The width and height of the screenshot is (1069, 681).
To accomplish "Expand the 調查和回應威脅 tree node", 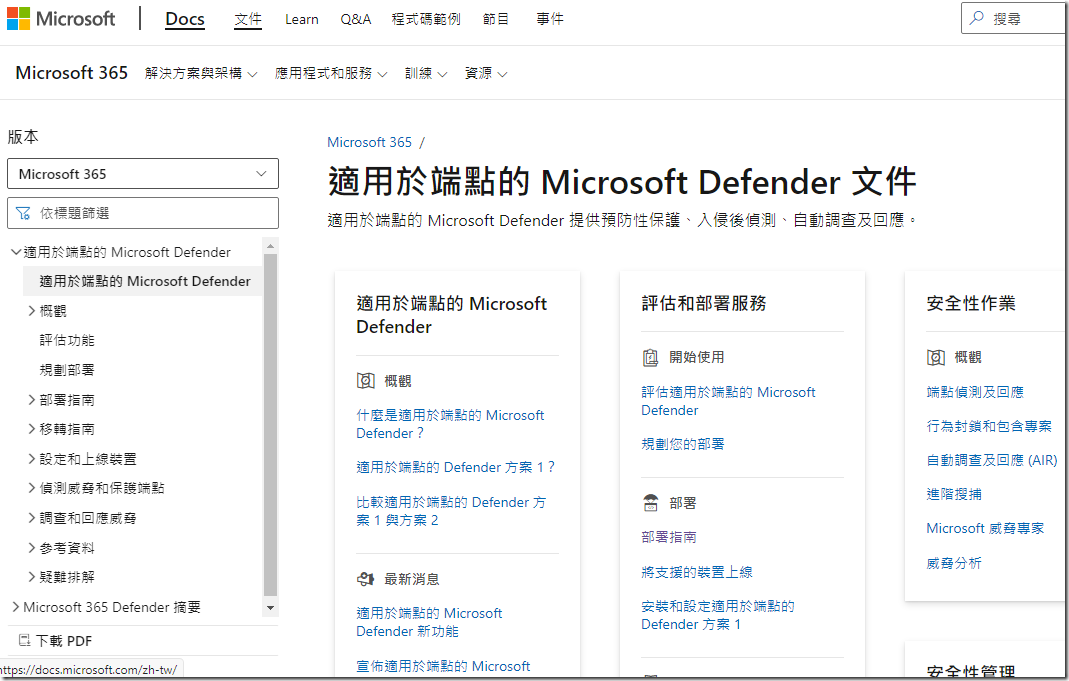I will (x=31, y=518).
